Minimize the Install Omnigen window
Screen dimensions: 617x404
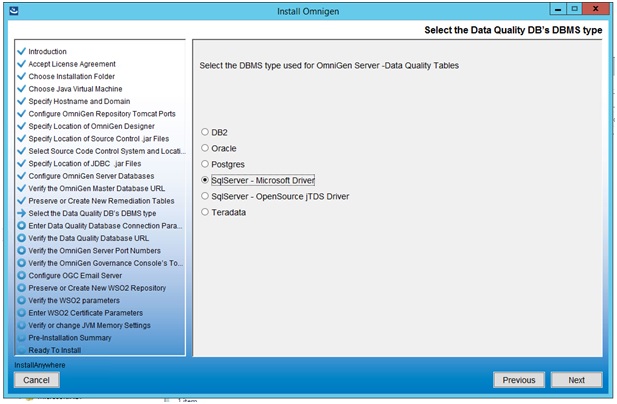coord(558,9)
